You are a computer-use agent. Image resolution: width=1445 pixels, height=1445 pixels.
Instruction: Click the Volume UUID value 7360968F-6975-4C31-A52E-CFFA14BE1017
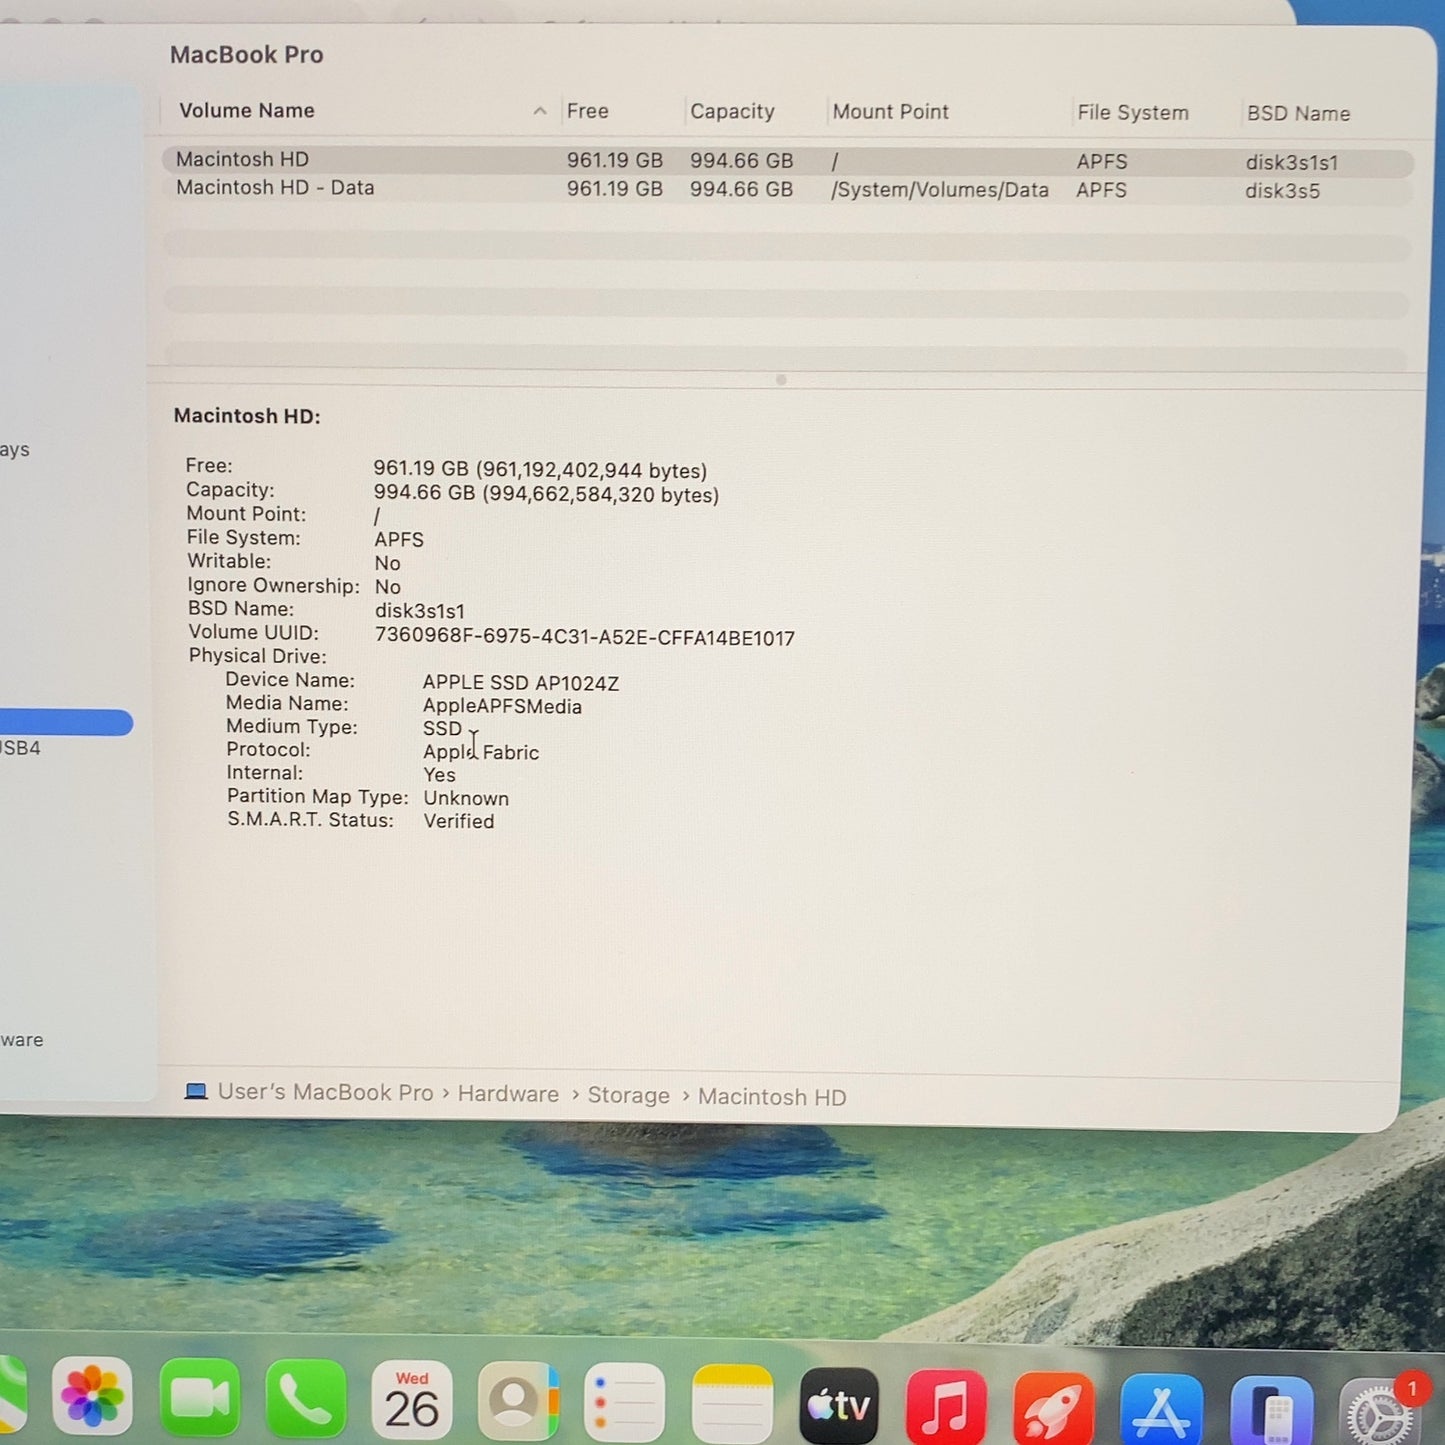pyautogui.click(x=585, y=638)
